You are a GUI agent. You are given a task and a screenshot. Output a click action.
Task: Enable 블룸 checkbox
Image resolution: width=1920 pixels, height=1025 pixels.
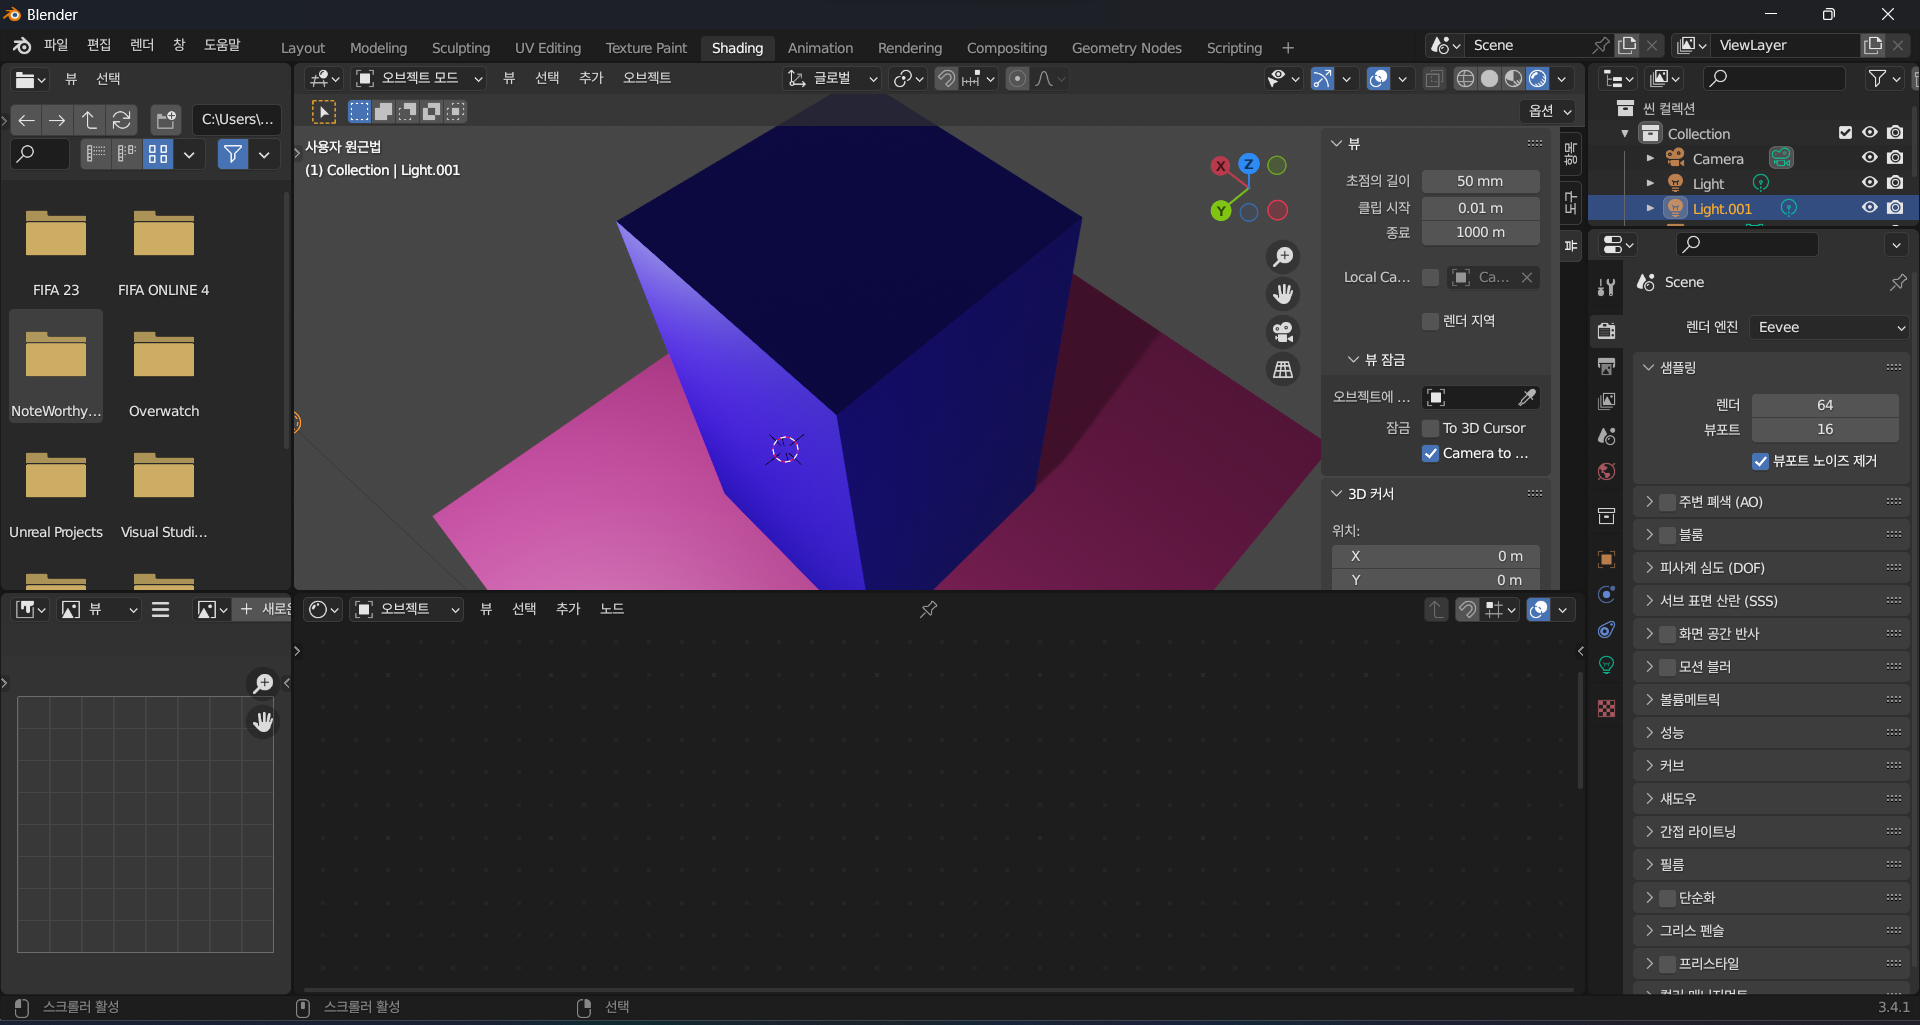(1667, 535)
